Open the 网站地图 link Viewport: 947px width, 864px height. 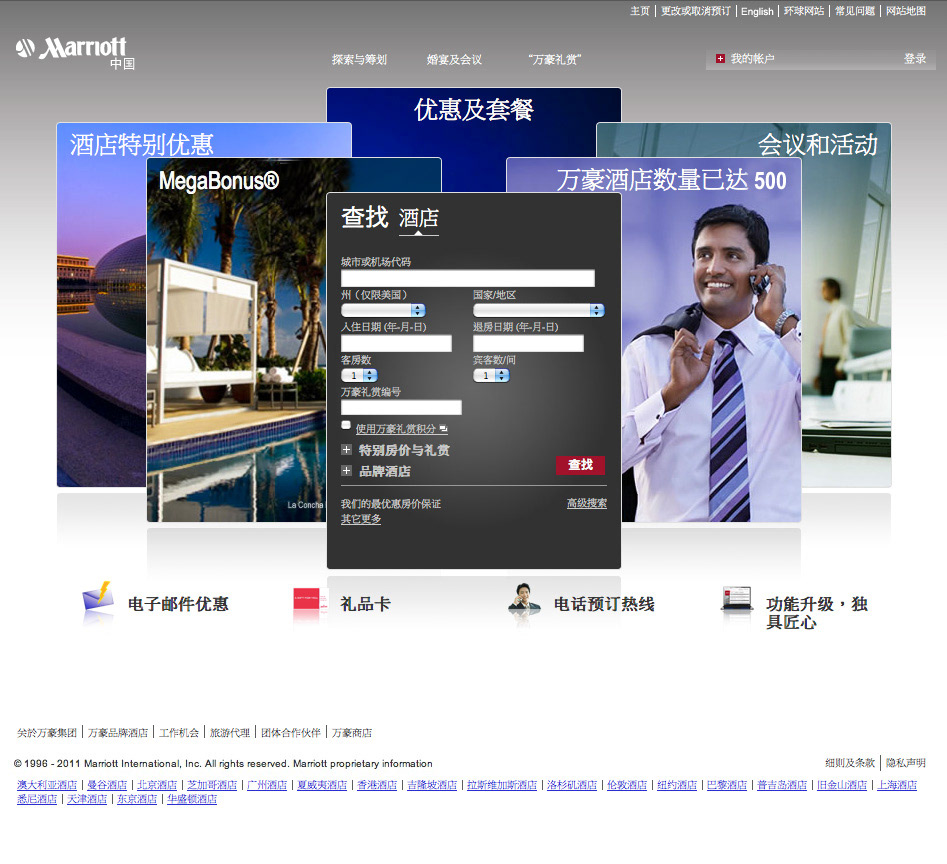906,11
